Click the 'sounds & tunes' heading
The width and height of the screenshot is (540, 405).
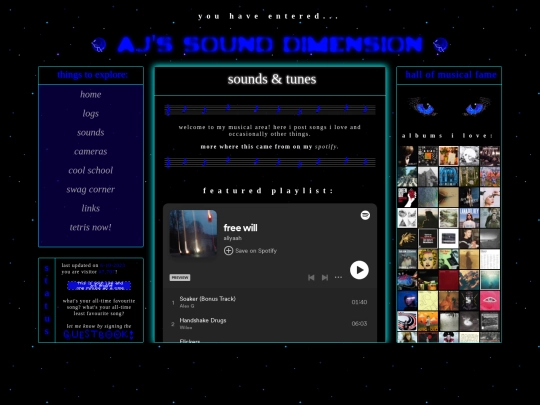(x=272, y=79)
